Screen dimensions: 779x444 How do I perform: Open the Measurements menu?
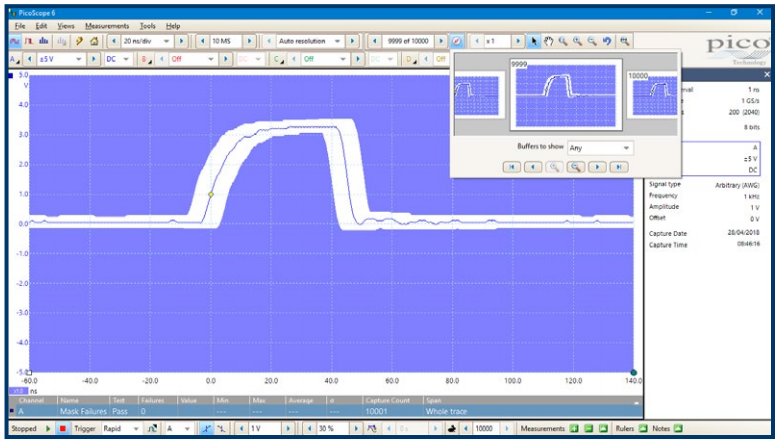point(107,26)
